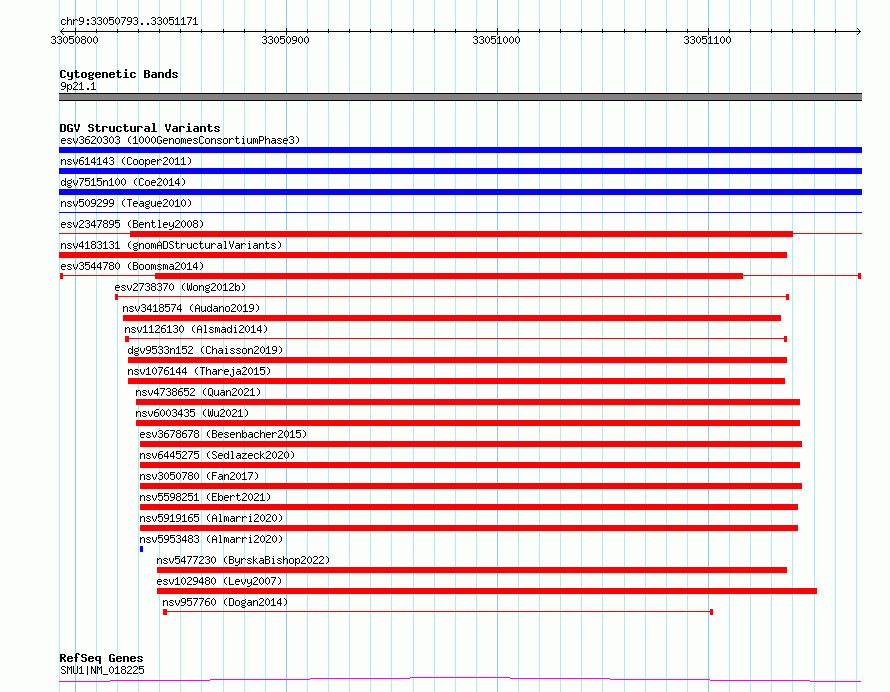
Task: Click the thin red line under esv2738370 (Wong2012b)
Action: [x=452, y=297]
